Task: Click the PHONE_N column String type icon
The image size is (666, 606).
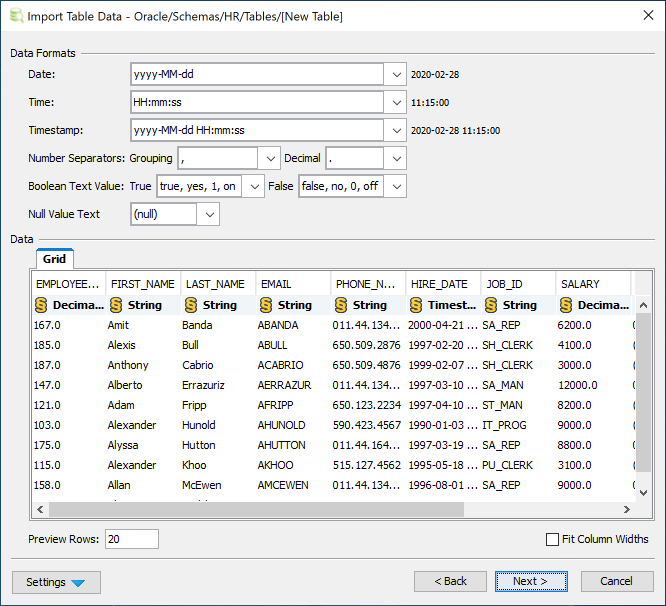Action: (x=341, y=305)
